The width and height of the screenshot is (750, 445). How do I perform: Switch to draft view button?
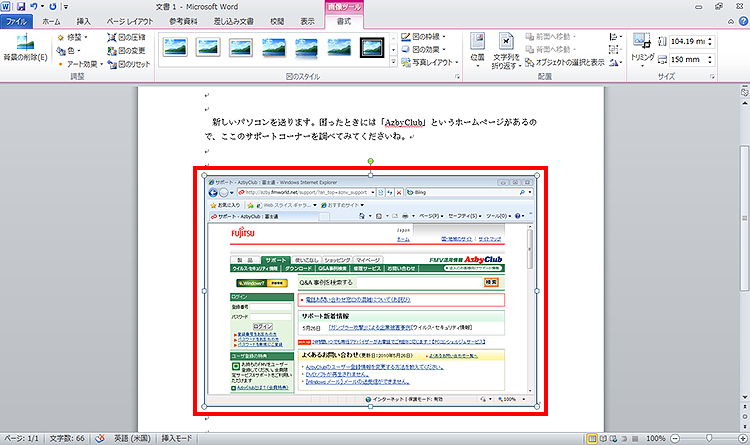tap(635, 438)
